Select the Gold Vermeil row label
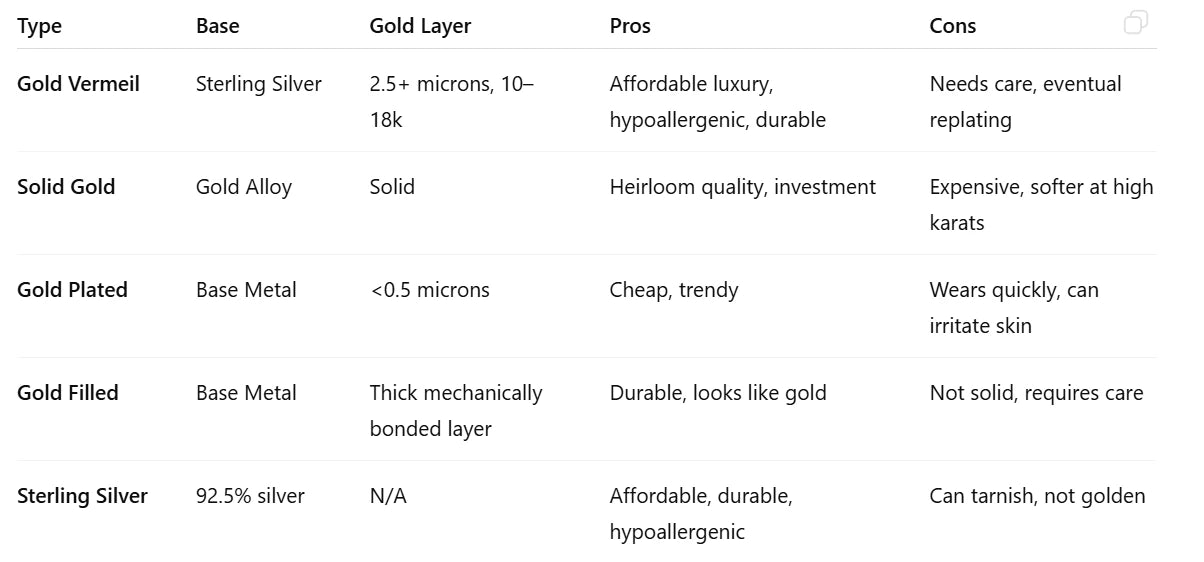The image size is (1204, 562). click(x=78, y=84)
